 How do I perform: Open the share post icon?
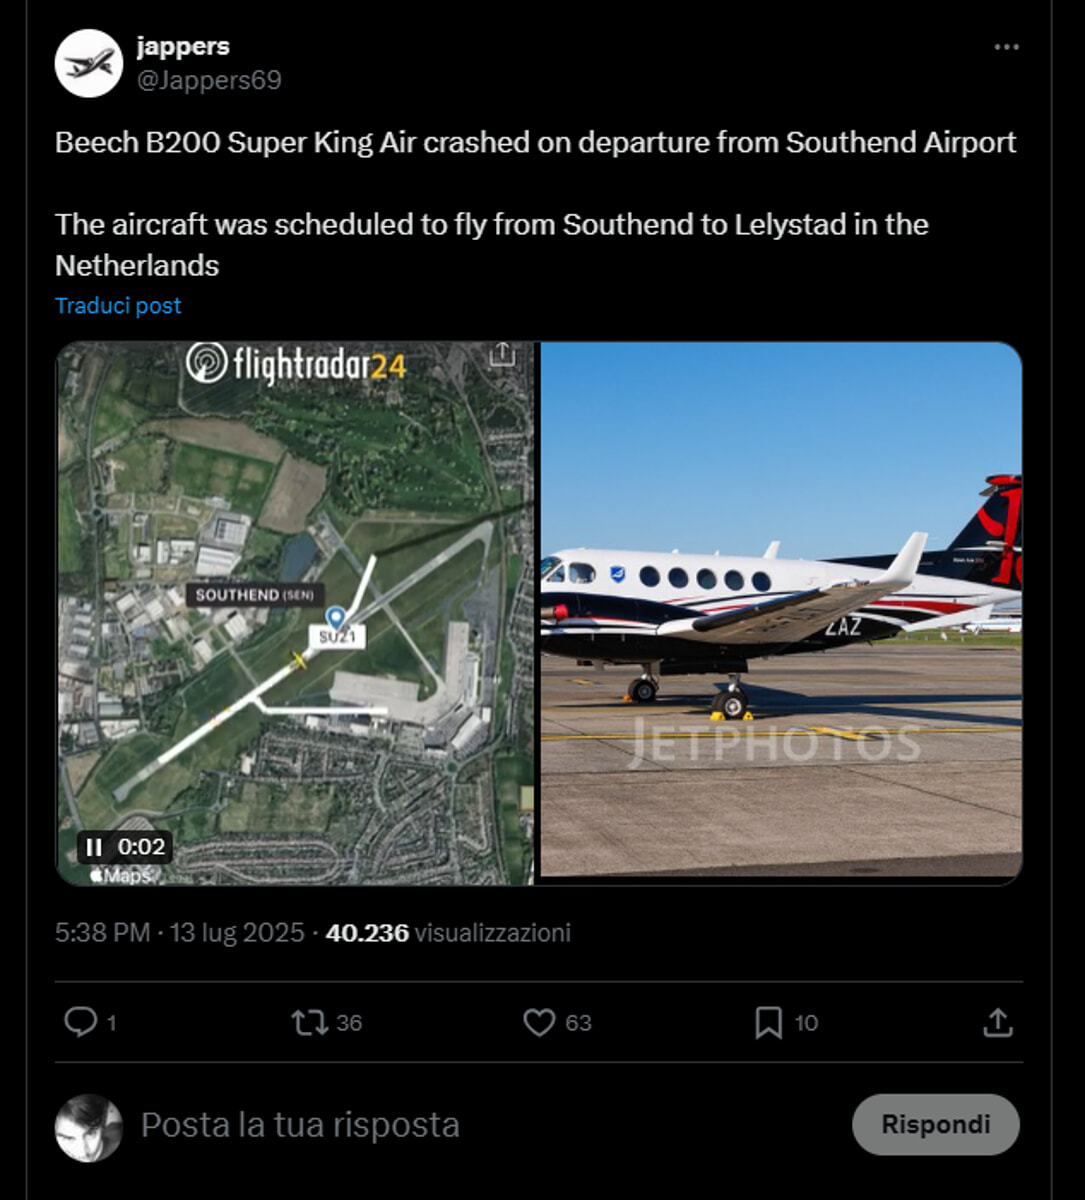pyautogui.click(x=997, y=1022)
